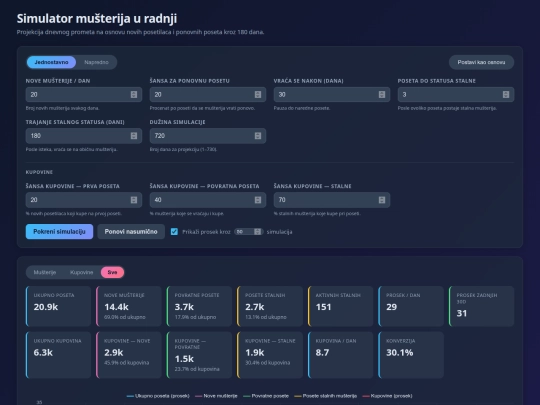Select the Kupovine view tab
Image resolution: width=540 pixels, height=405 pixels.
point(81,272)
